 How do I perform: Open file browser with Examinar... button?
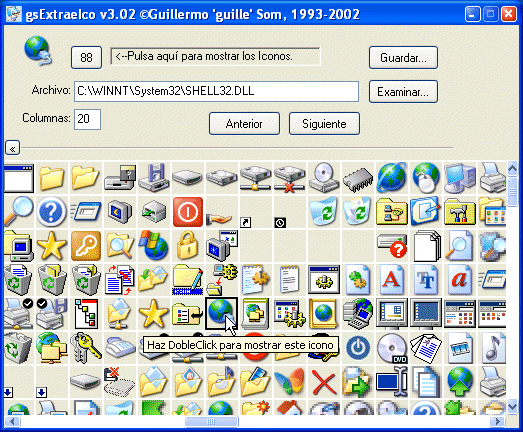pyautogui.click(x=403, y=91)
